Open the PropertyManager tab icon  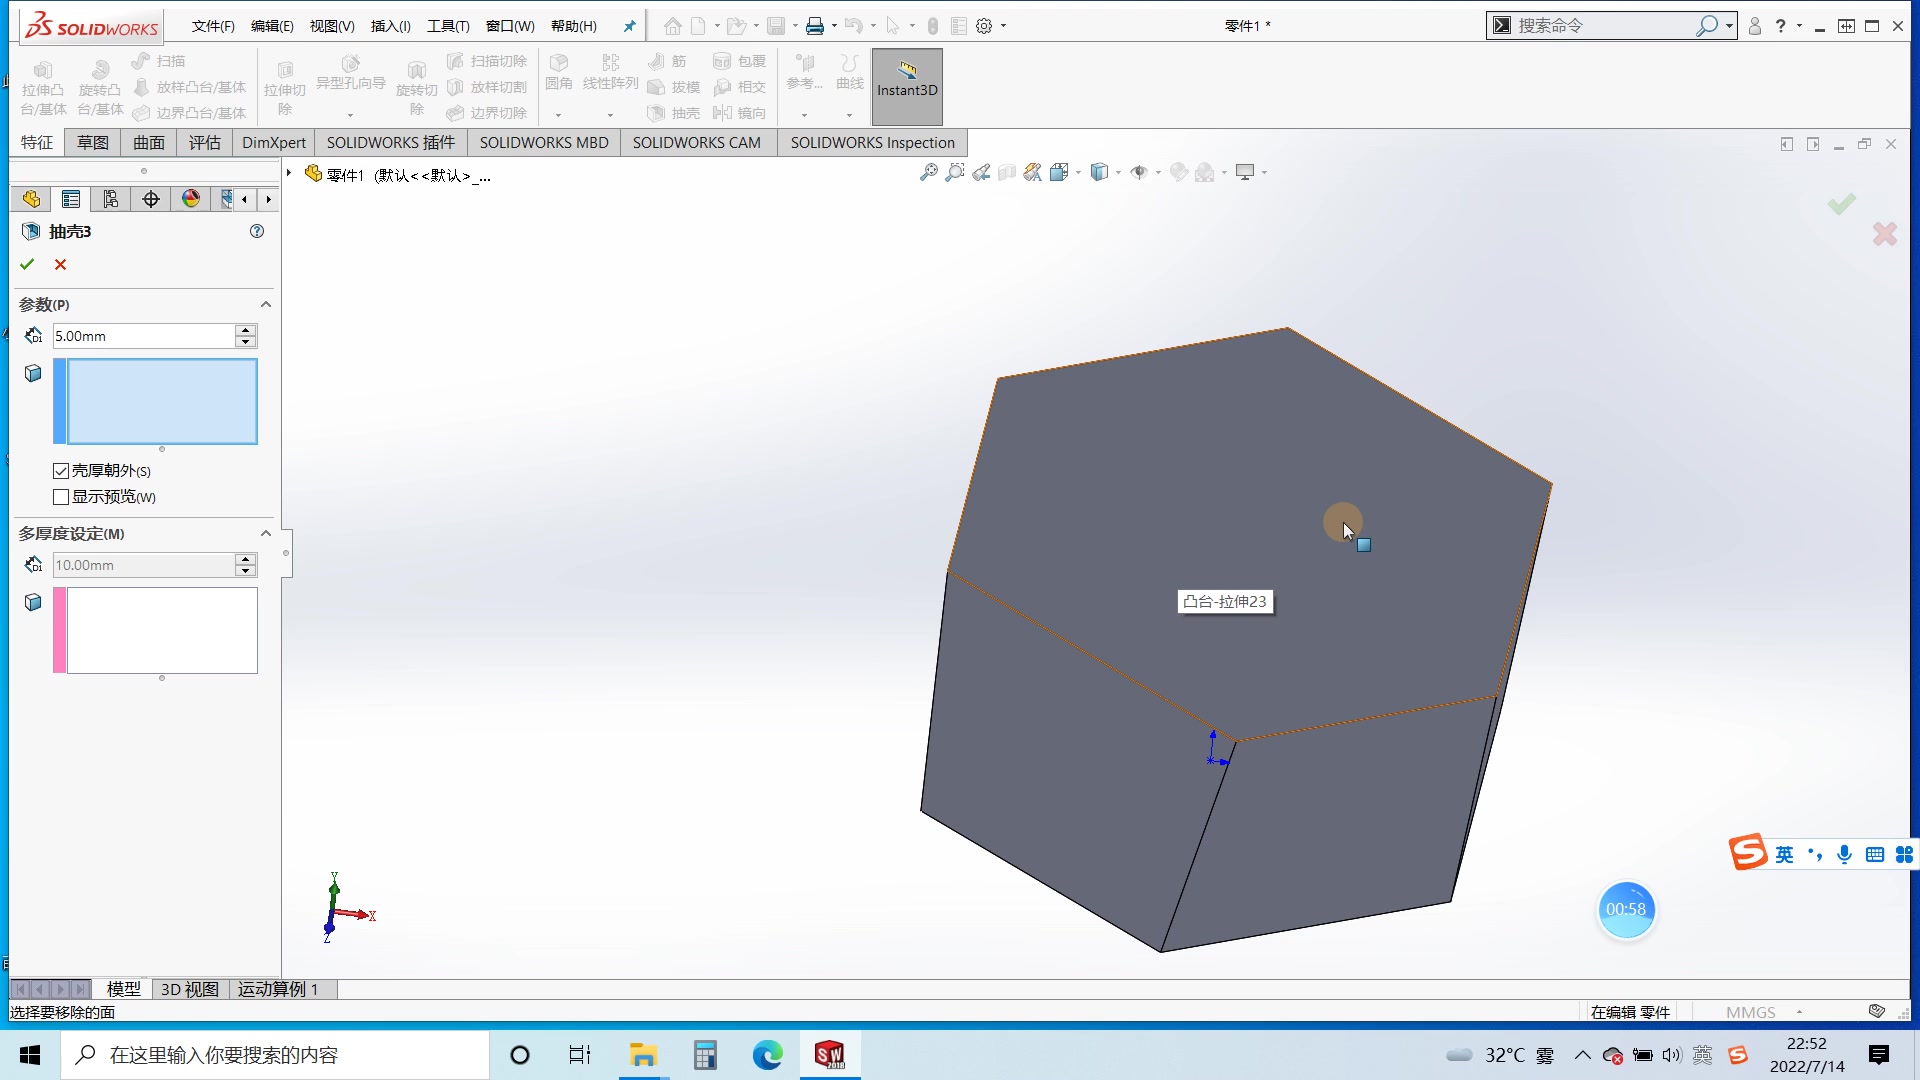click(x=70, y=199)
